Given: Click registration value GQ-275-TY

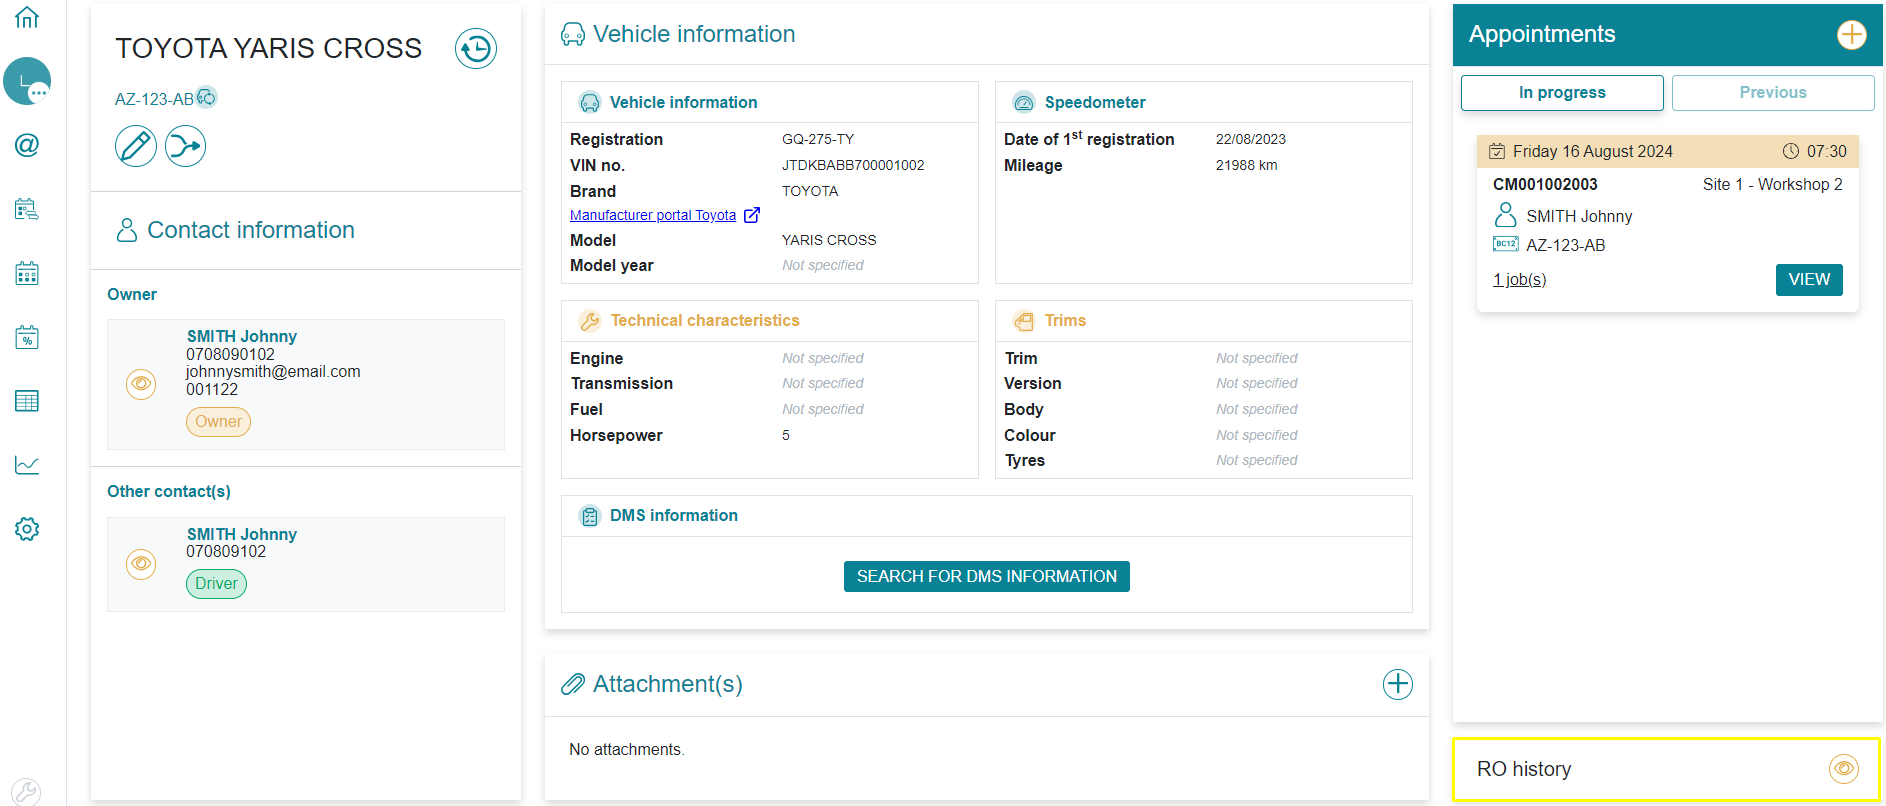Looking at the screenshot, I should click(818, 139).
